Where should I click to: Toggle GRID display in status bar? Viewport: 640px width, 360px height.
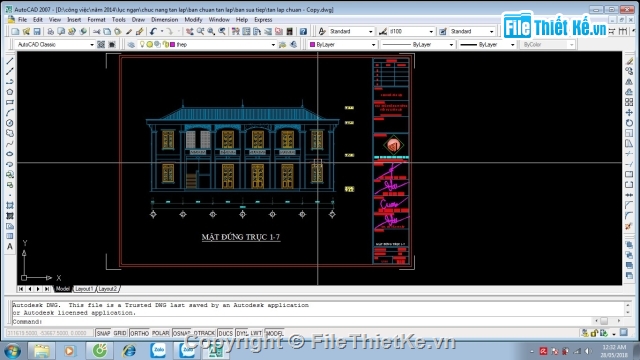pyautogui.click(x=120, y=333)
